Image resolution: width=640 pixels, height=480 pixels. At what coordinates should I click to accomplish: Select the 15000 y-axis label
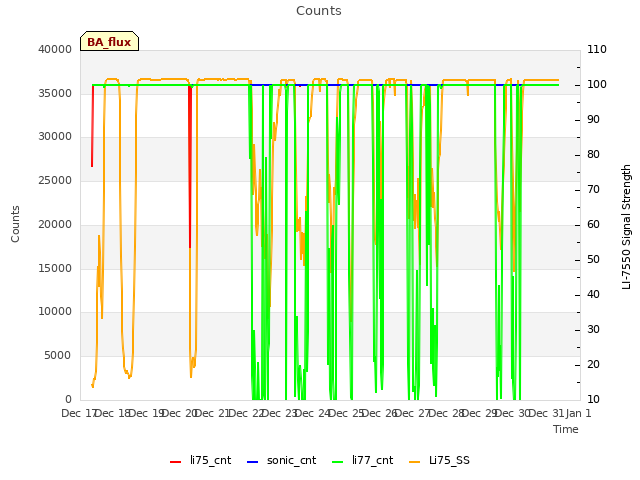tap(55, 268)
